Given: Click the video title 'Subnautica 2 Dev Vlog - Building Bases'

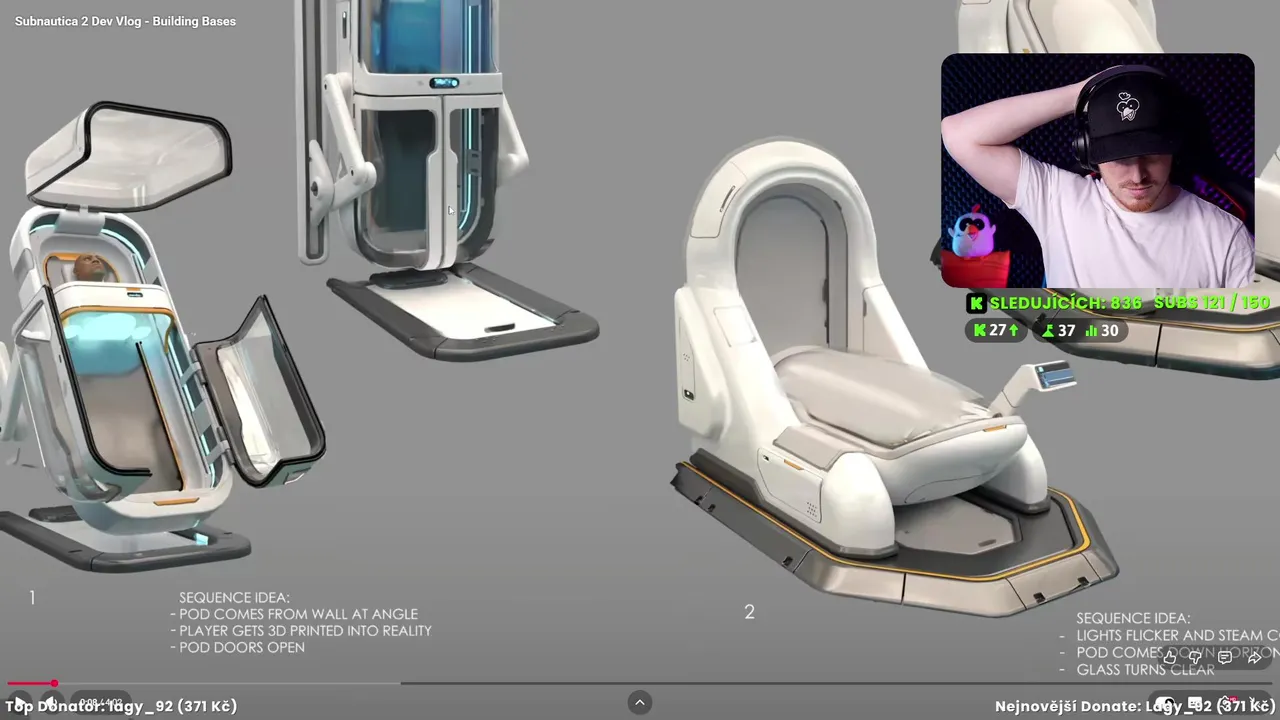Looking at the screenshot, I should (125, 21).
